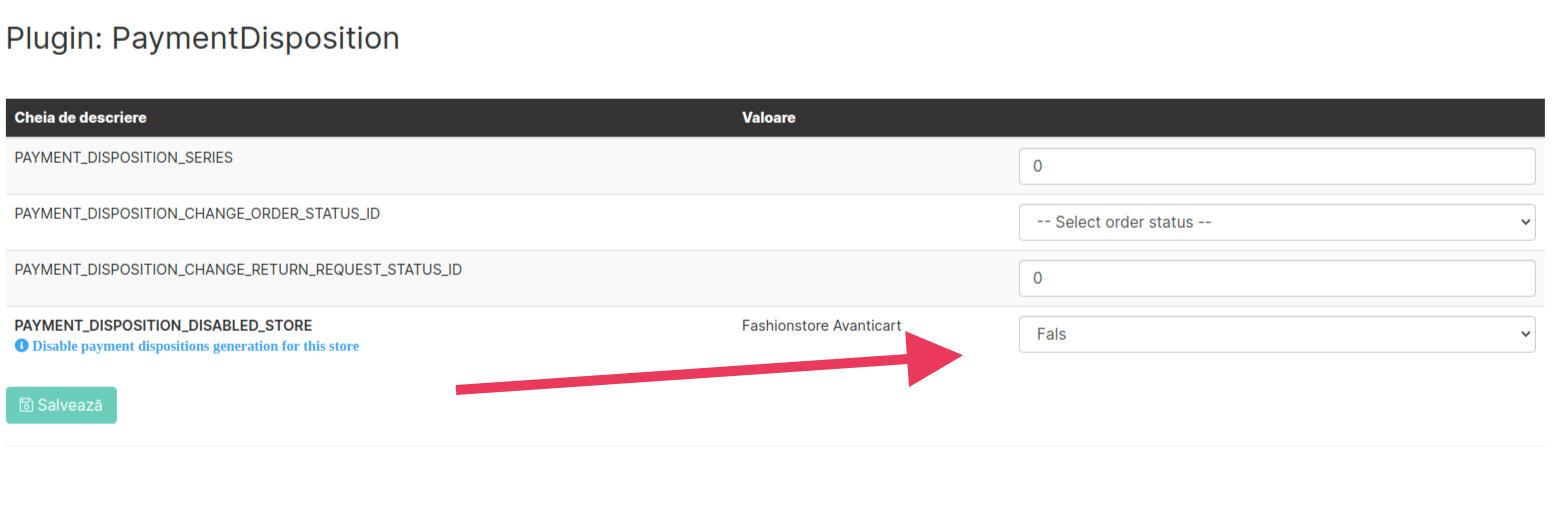The height and width of the screenshot is (505, 1560).
Task: Click the Fashionstore Avanticart store name
Action: pyautogui.click(x=822, y=326)
